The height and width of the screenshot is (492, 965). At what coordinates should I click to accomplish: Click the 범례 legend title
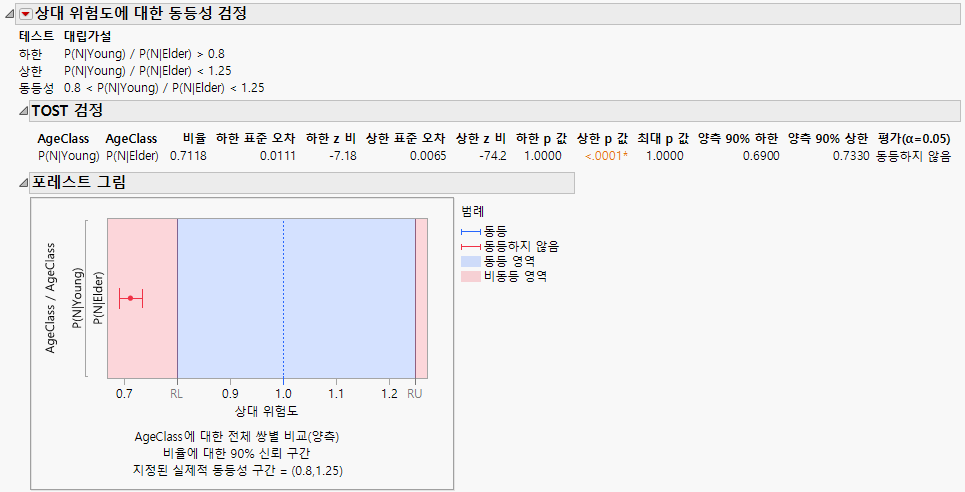(473, 211)
